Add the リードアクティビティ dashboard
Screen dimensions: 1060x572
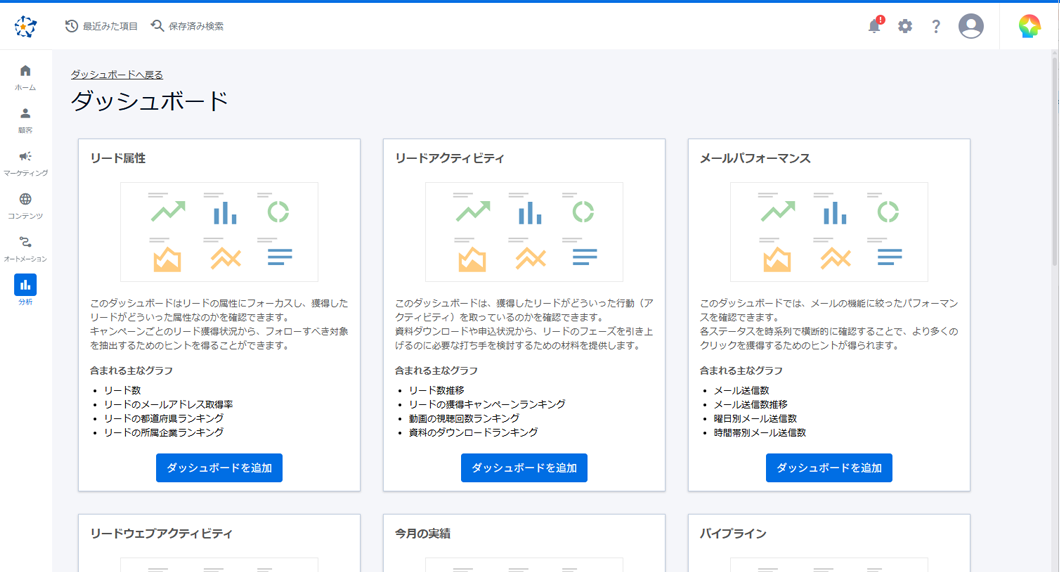524,468
